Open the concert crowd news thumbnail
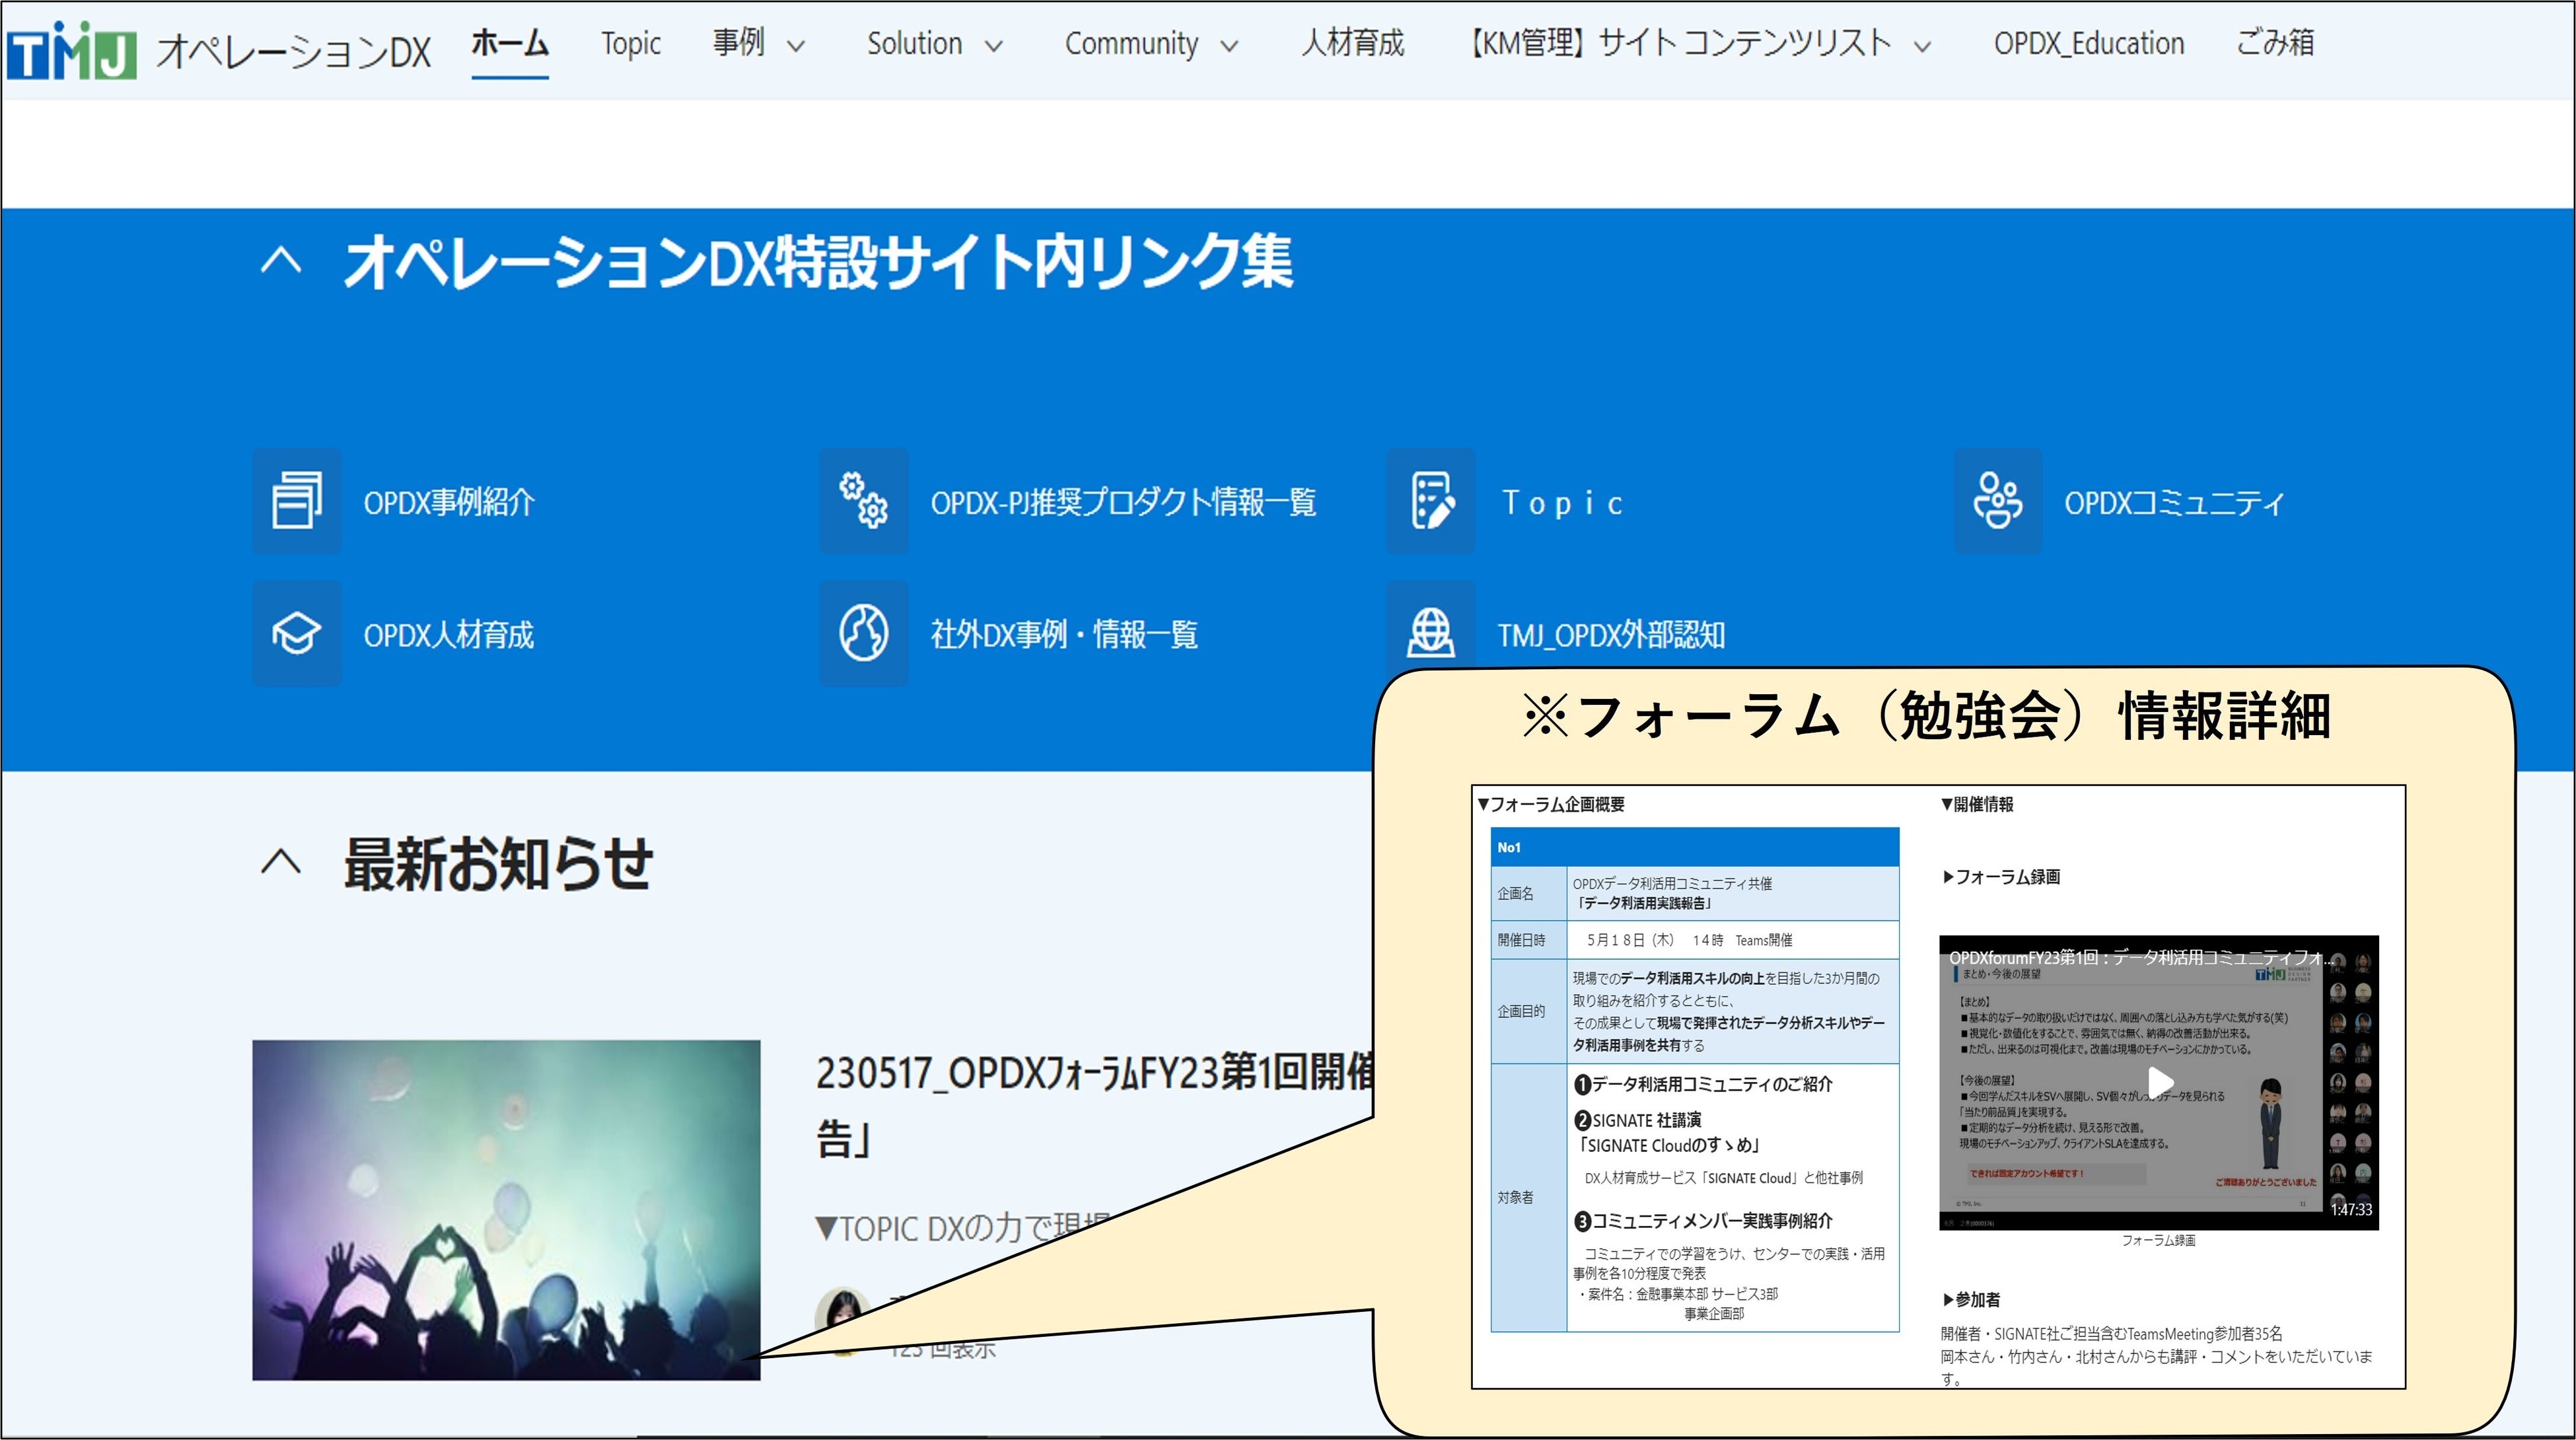 pyautogui.click(x=506, y=1210)
